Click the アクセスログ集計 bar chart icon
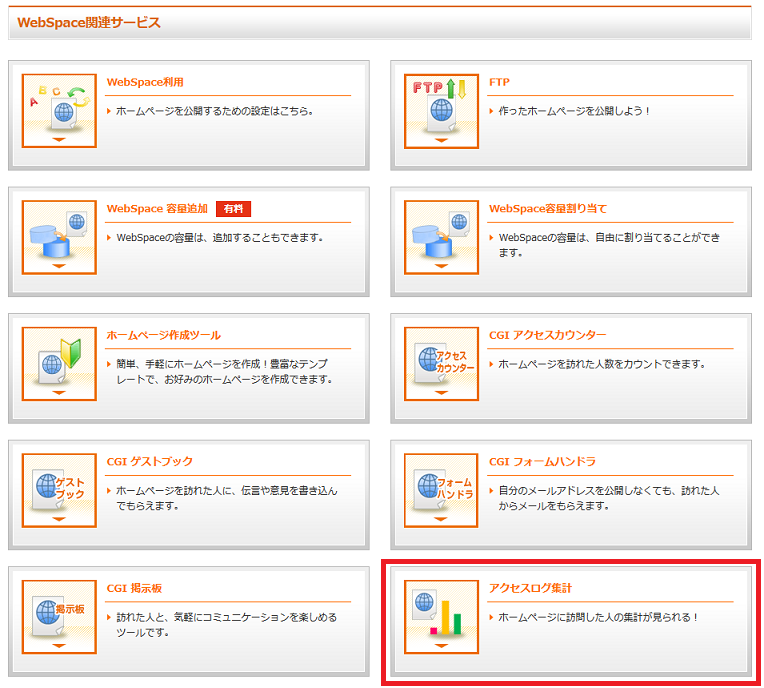The width and height of the screenshot is (764, 688). pos(441,617)
